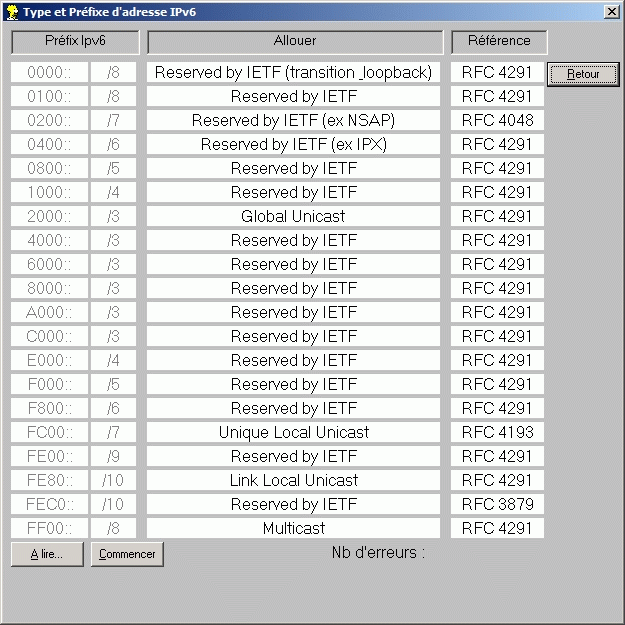625x625 pixels.
Task: Click the Global Unicast allocation field
Action: pos(293,217)
